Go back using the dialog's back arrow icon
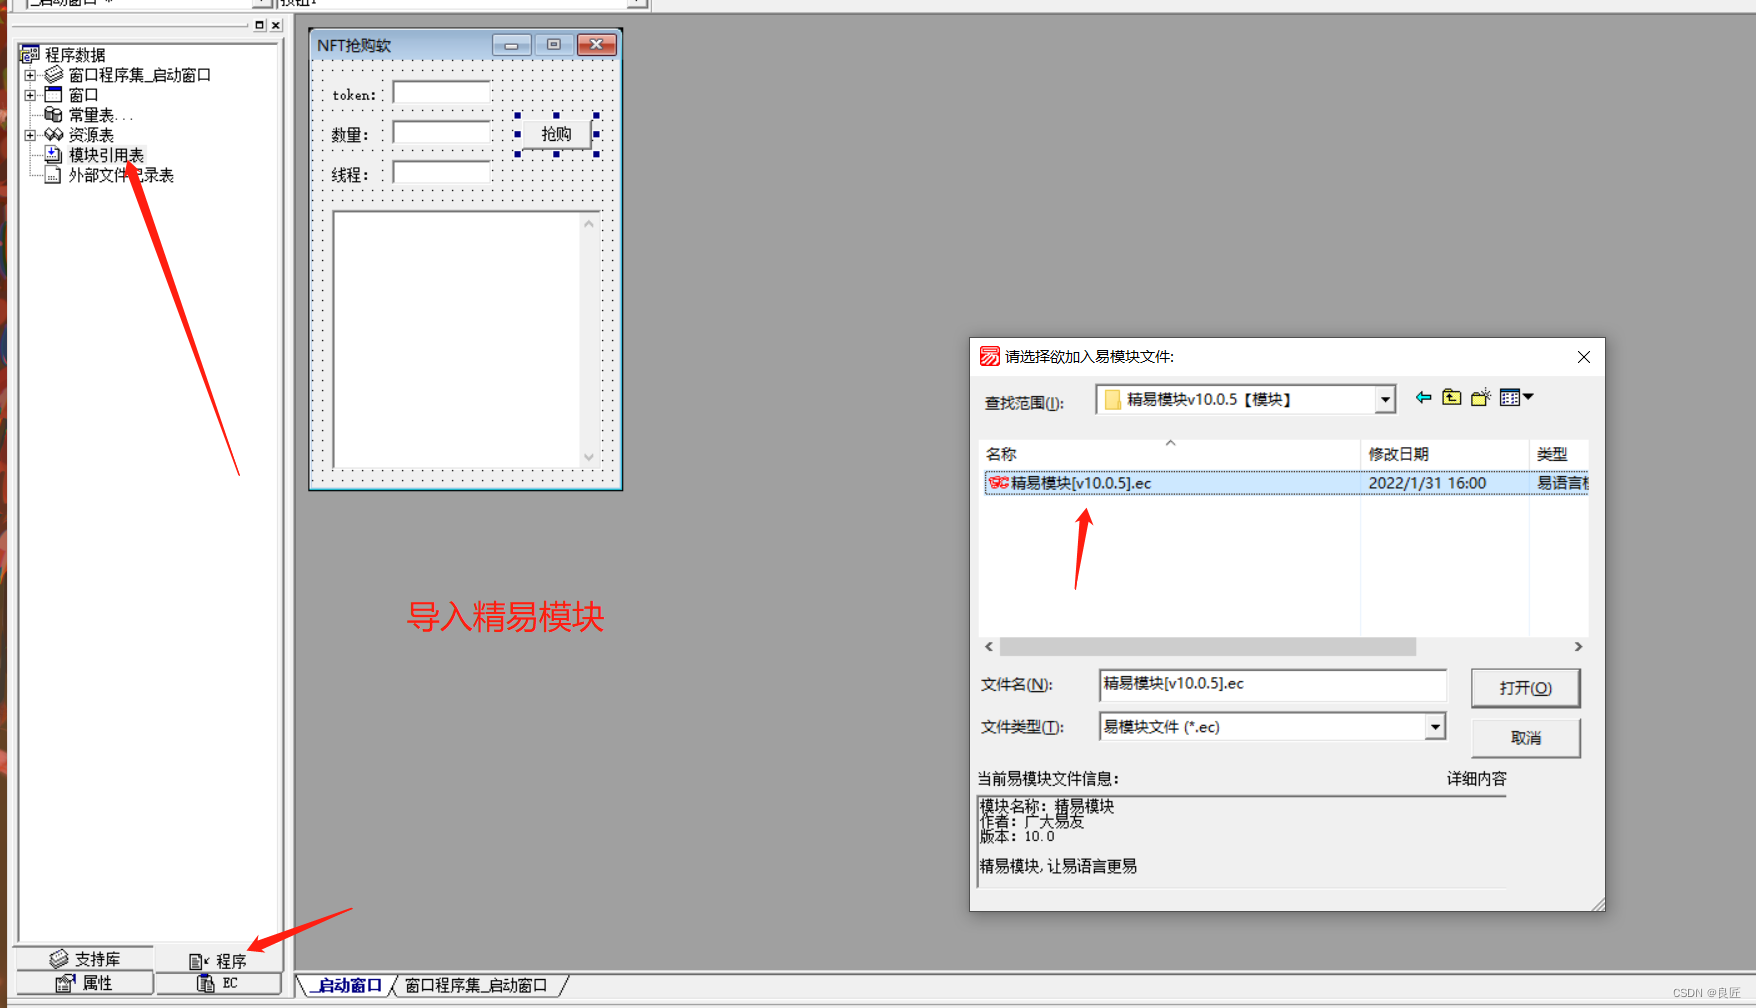1756x1008 pixels. click(1423, 398)
